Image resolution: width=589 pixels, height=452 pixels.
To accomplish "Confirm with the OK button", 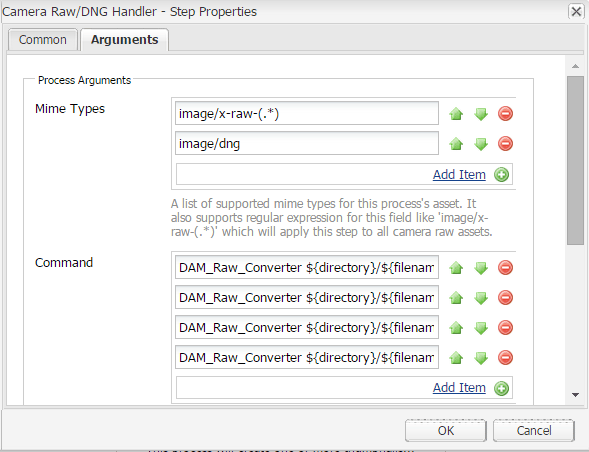I will [x=446, y=431].
